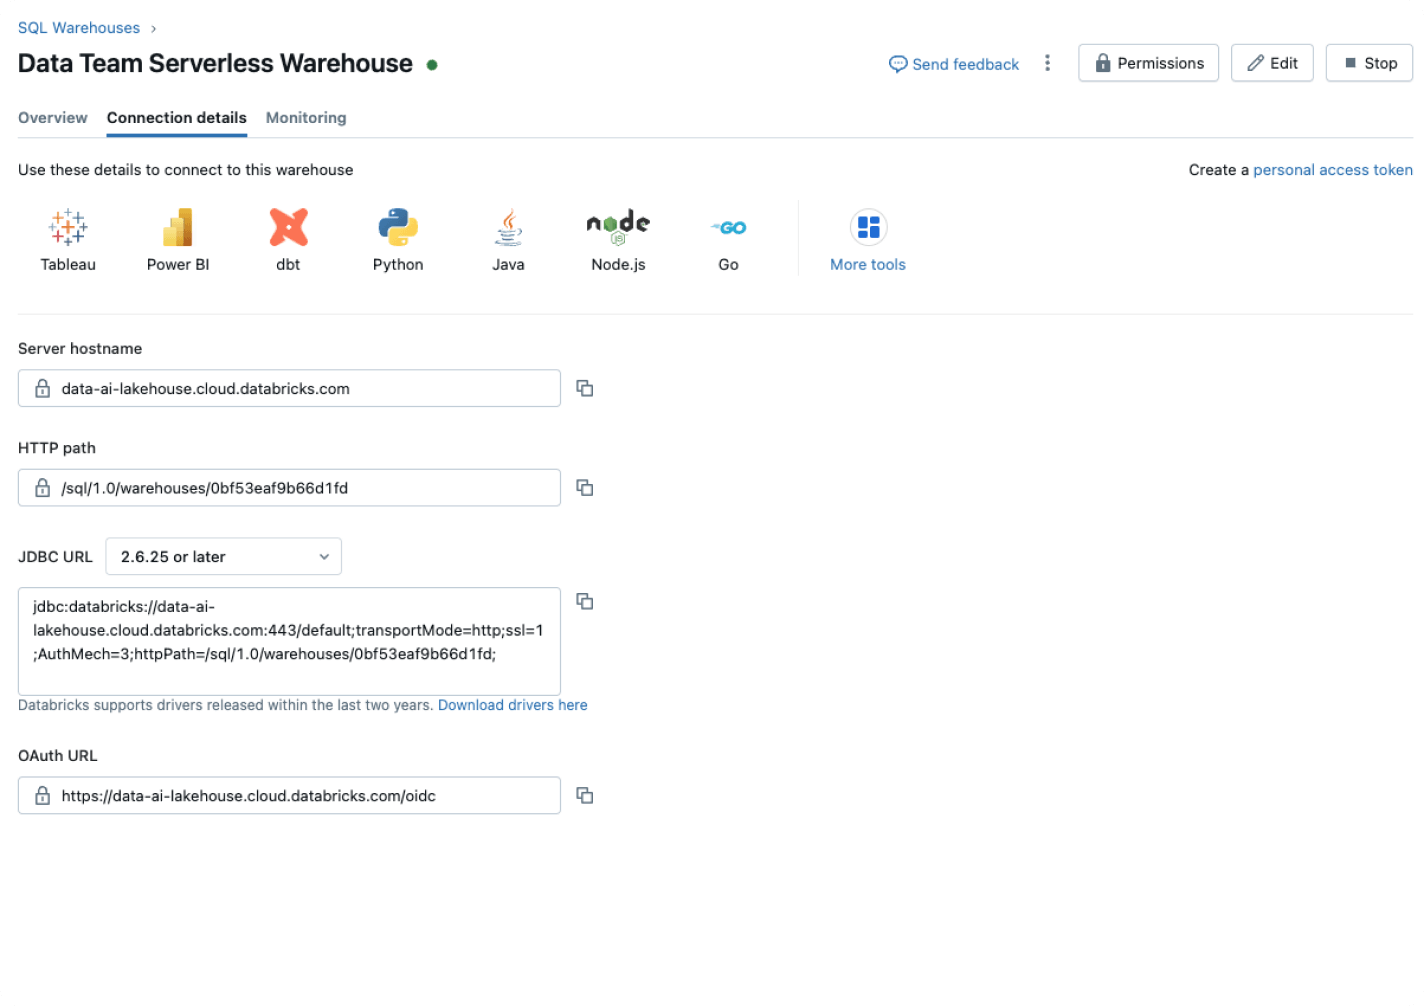Copy the JDBC URL to clipboard

(x=585, y=602)
